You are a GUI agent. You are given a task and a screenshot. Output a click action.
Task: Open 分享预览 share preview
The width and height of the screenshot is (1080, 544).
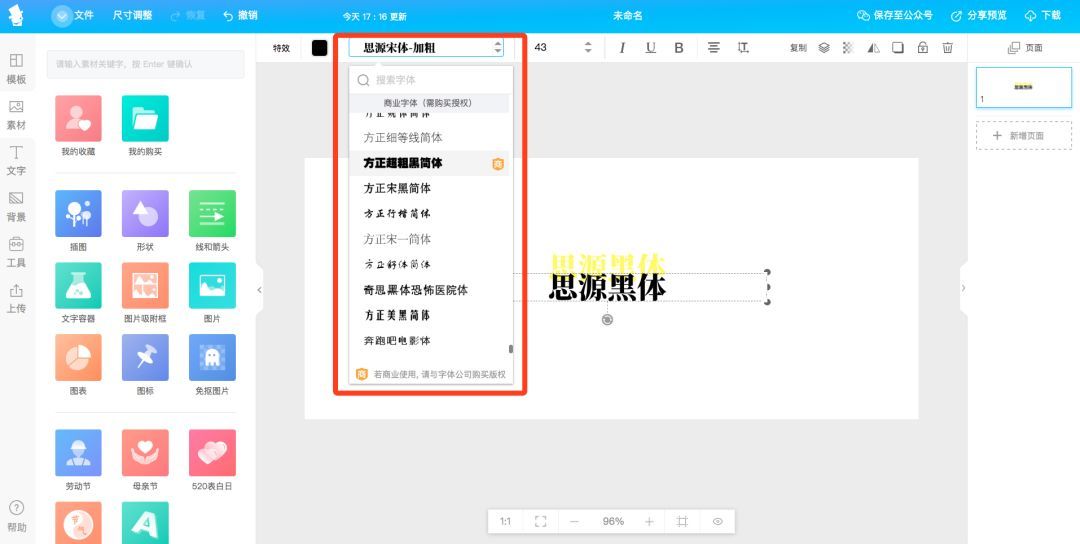[x=979, y=15]
